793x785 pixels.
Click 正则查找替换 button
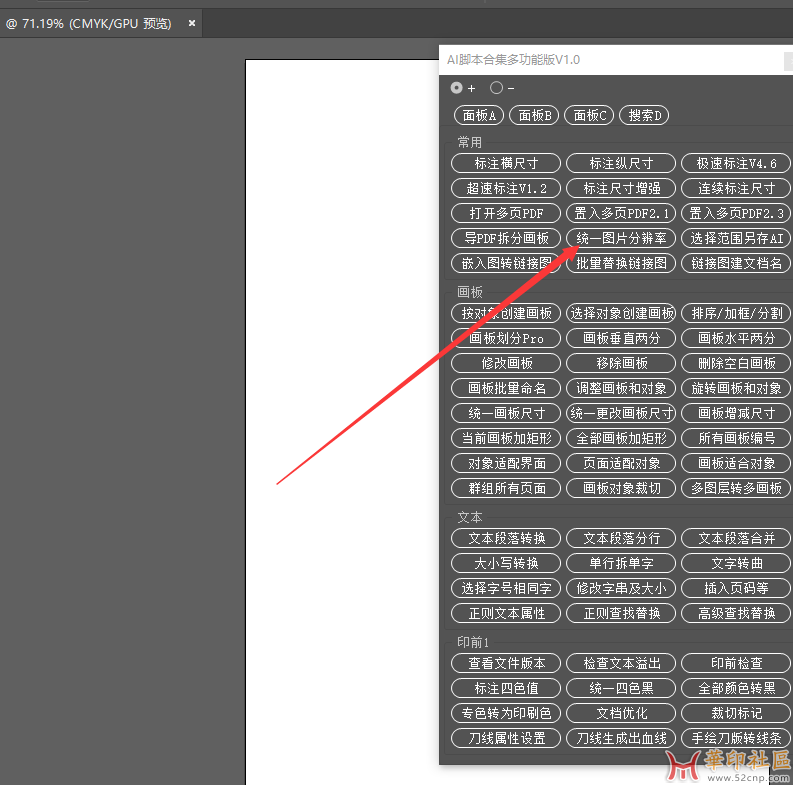coord(621,613)
